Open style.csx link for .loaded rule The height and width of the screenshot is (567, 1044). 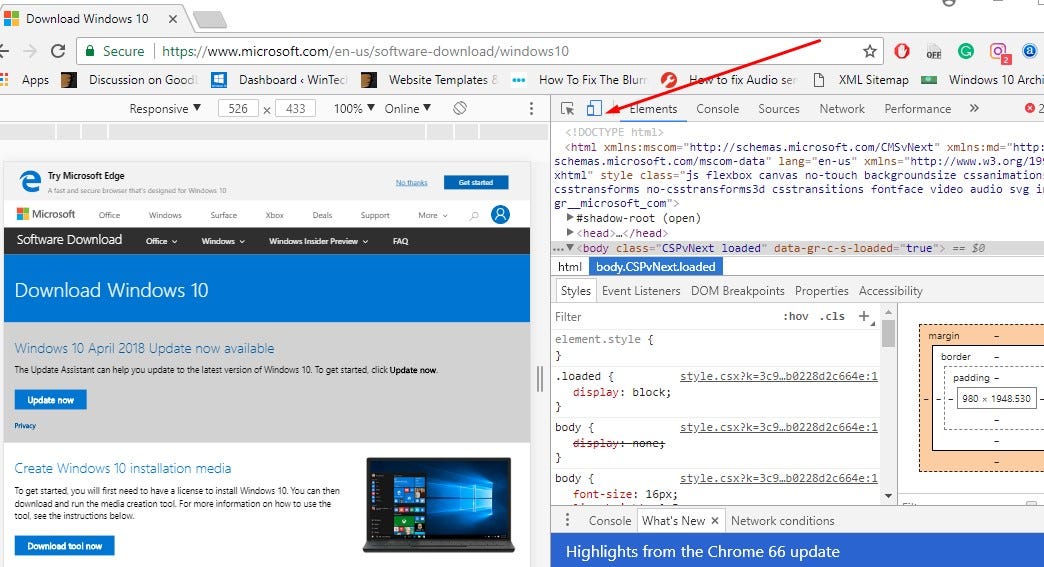[x=778, y=377]
